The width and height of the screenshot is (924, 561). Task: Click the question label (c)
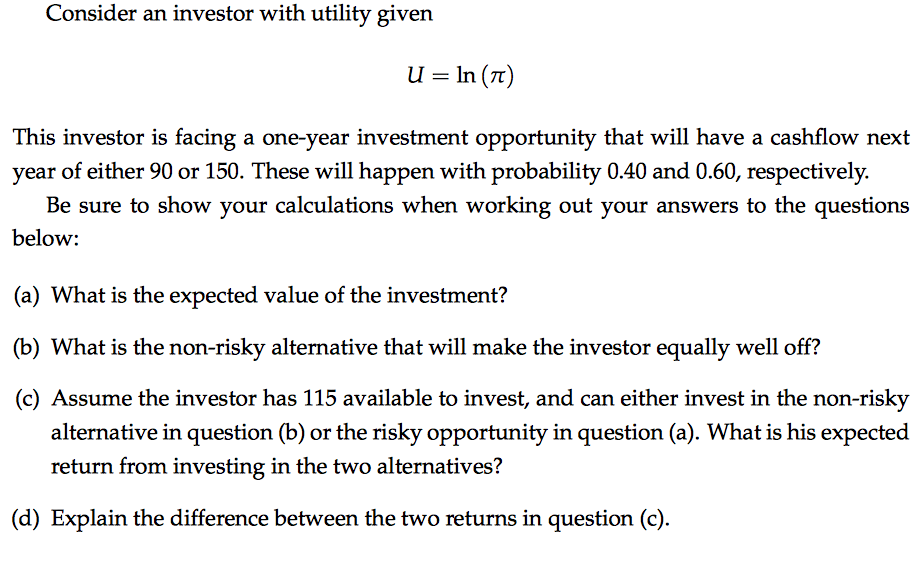[27, 399]
